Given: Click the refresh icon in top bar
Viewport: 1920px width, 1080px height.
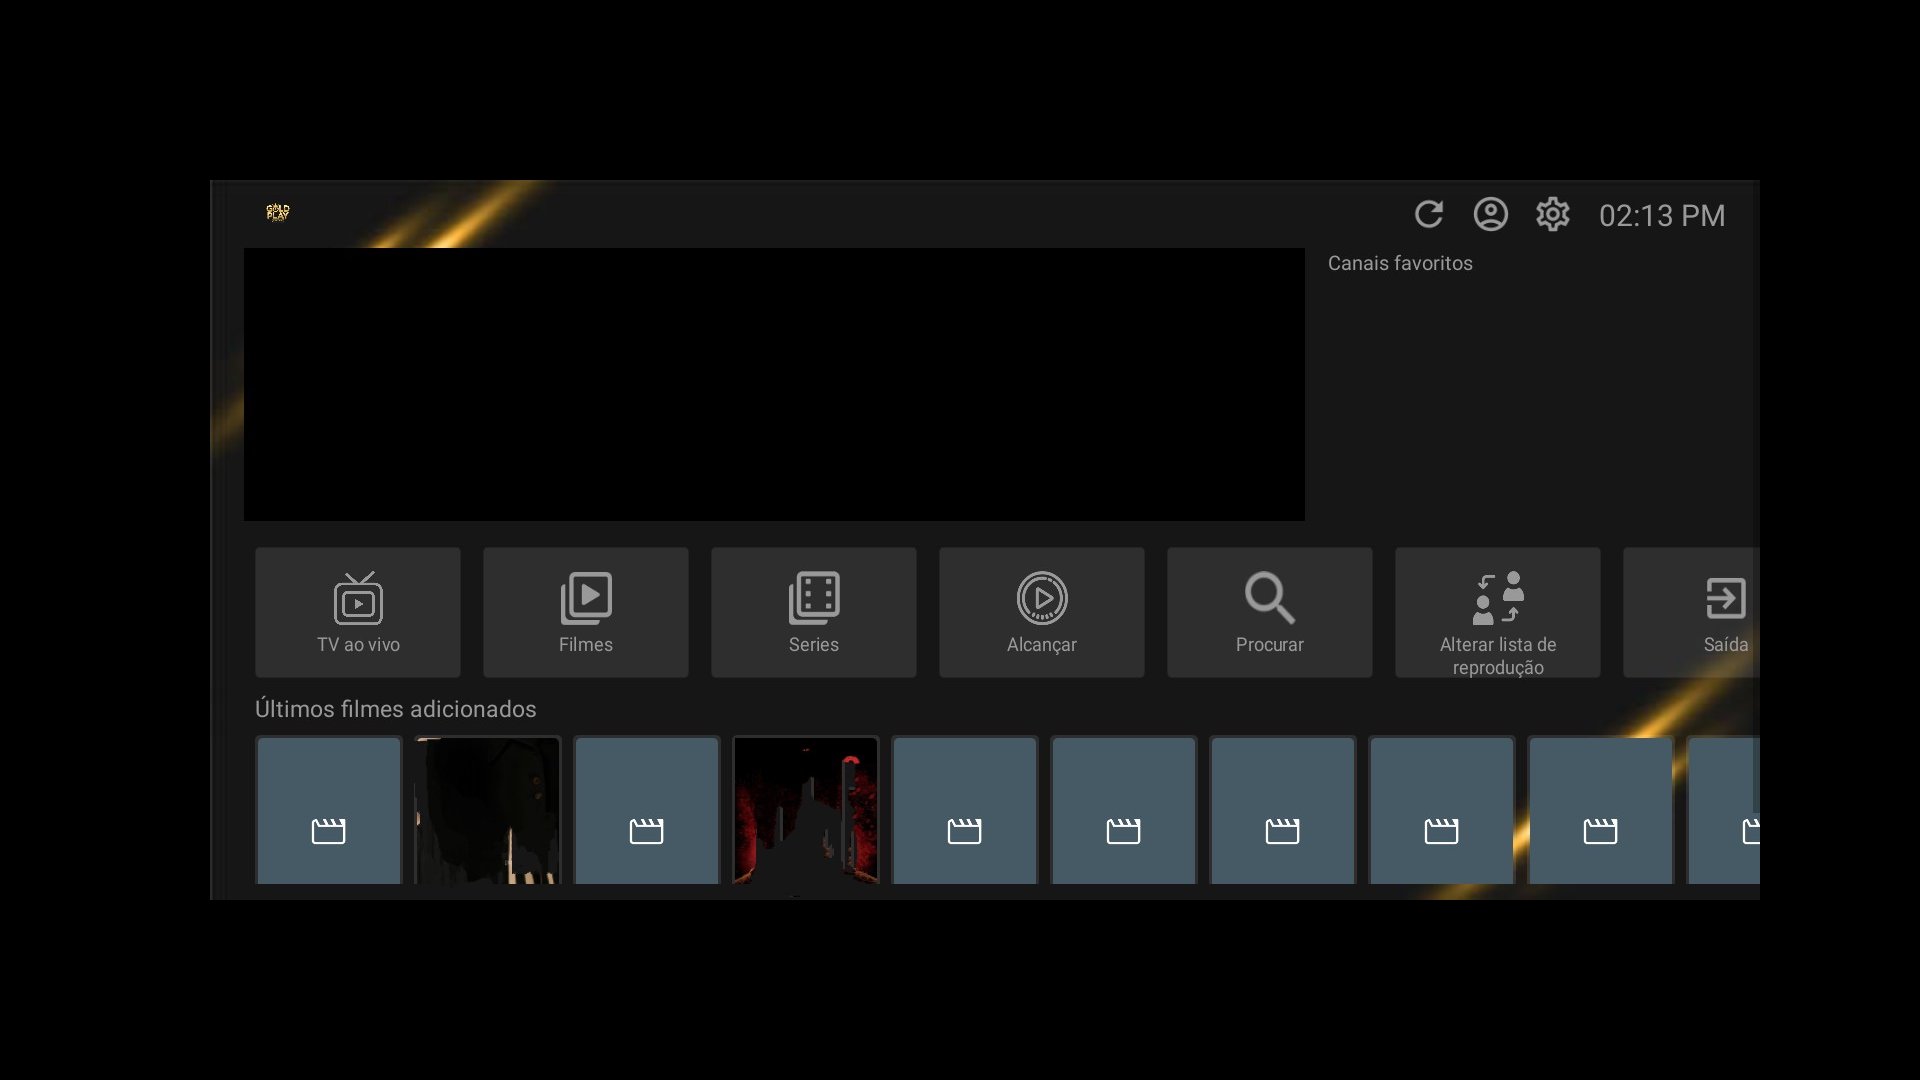Looking at the screenshot, I should click(1428, 214).
